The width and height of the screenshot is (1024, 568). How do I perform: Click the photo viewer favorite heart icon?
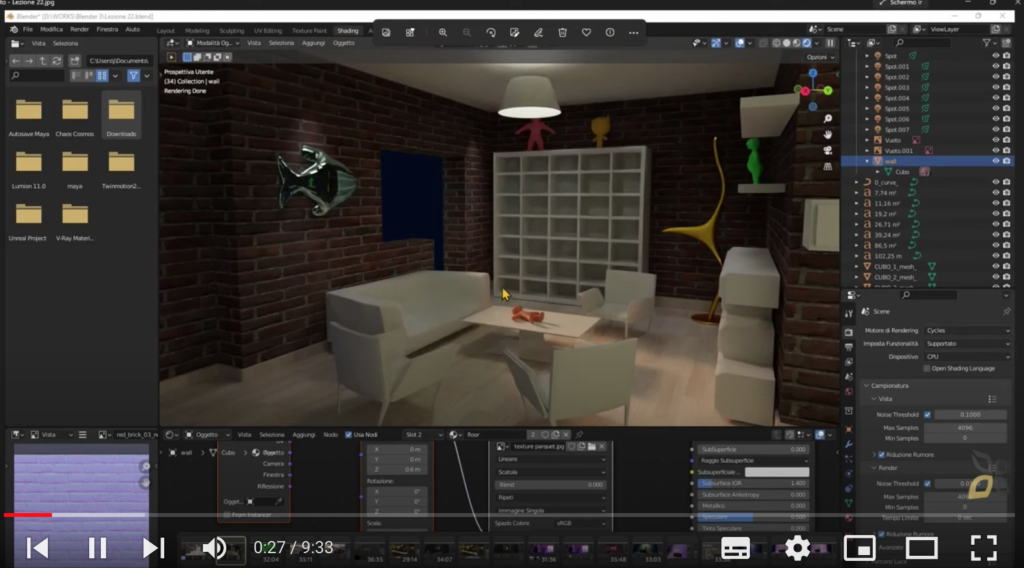click(586, 33)
